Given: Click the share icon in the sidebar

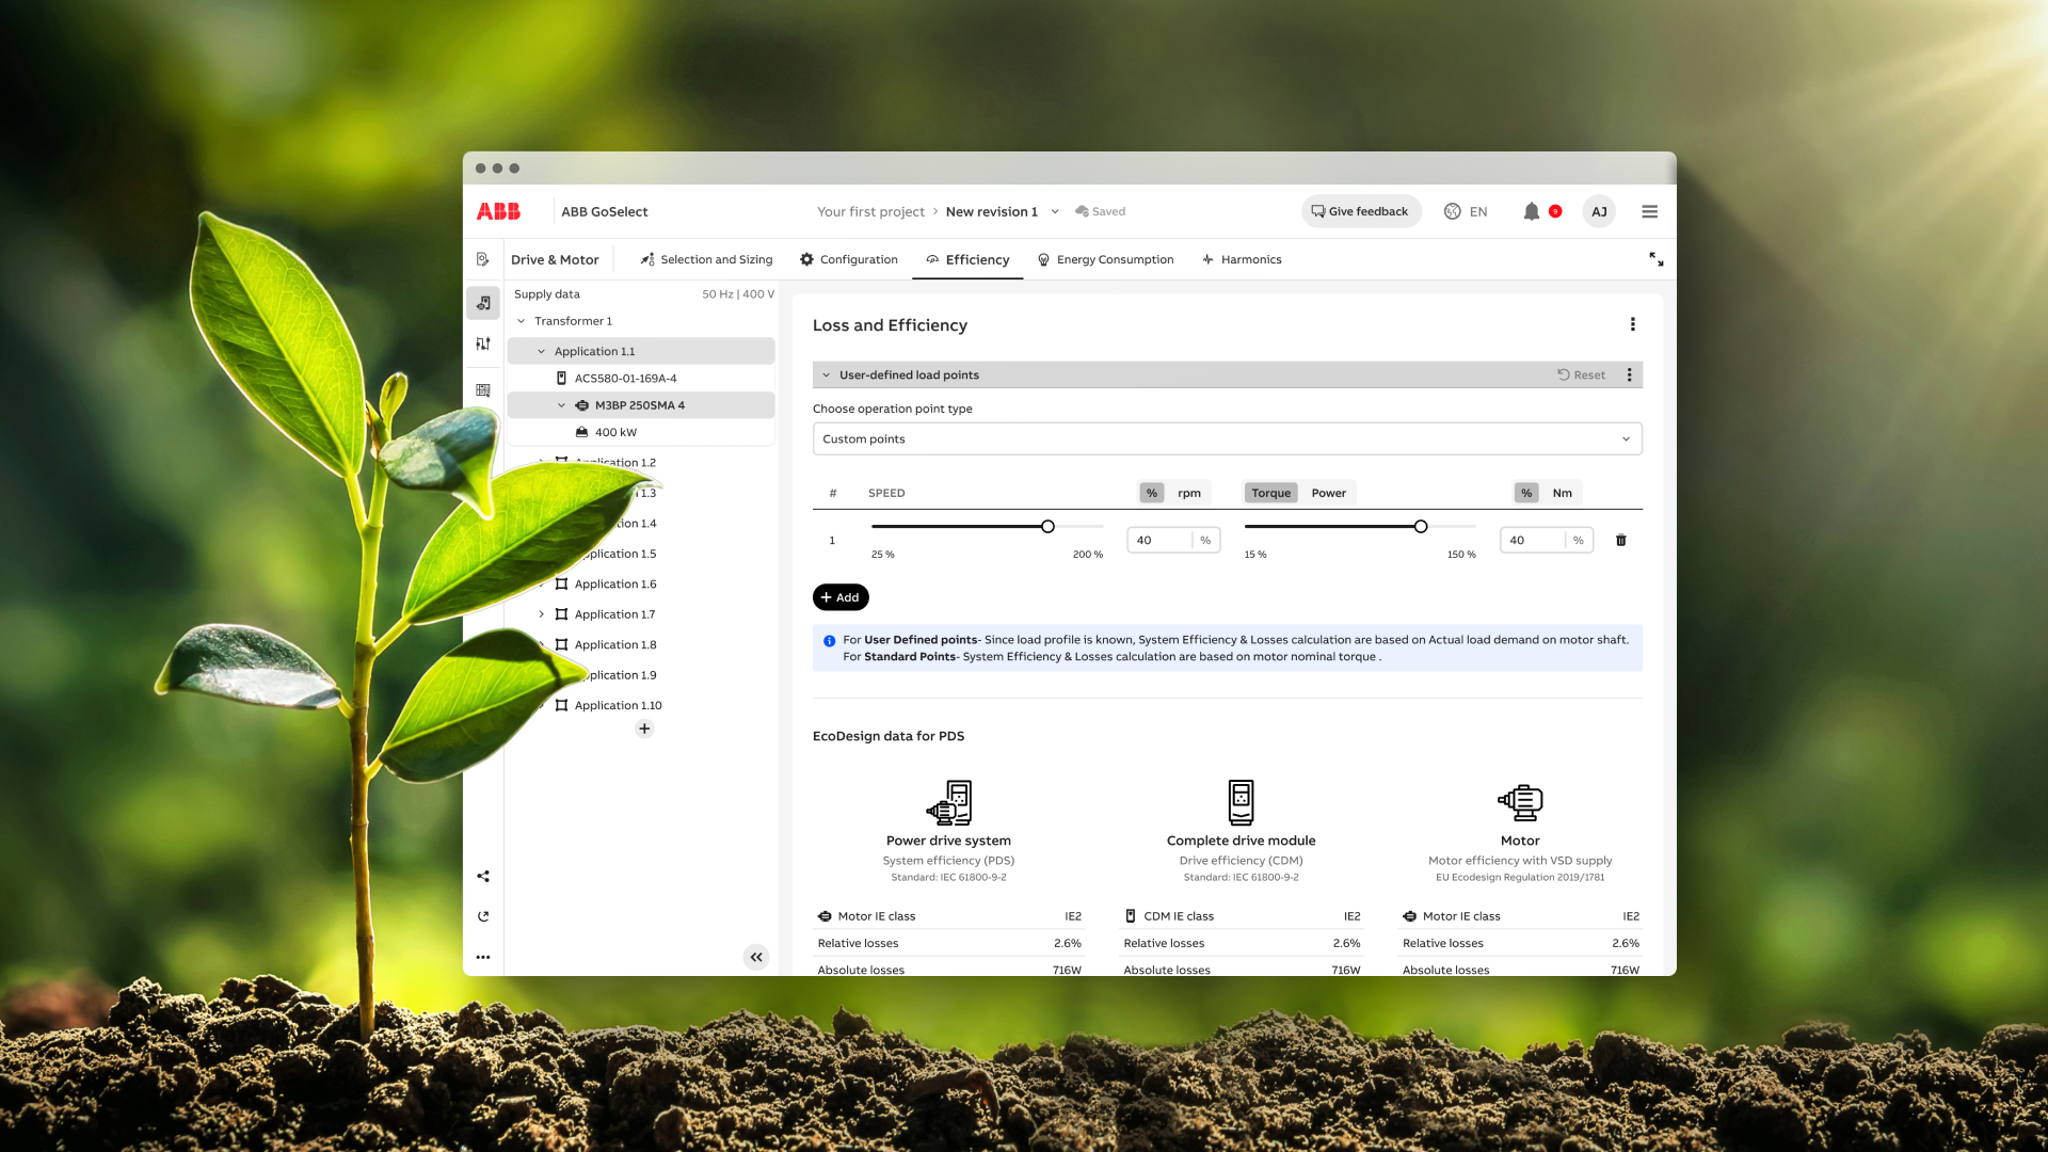Looking at the screenshot, I should point(484,875).
